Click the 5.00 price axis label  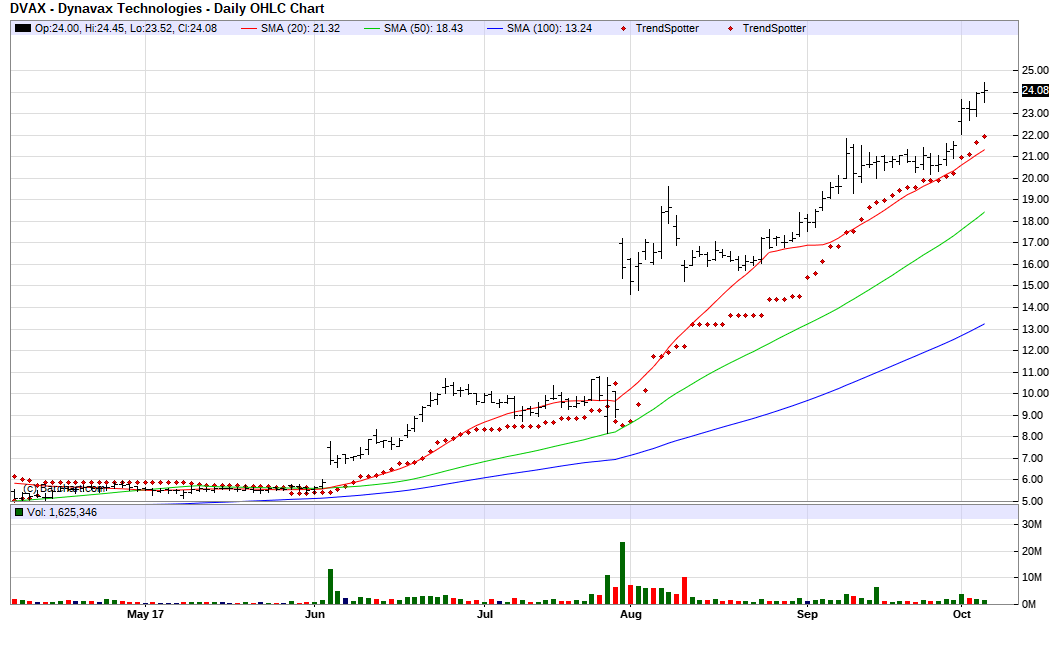(1038, 501)
